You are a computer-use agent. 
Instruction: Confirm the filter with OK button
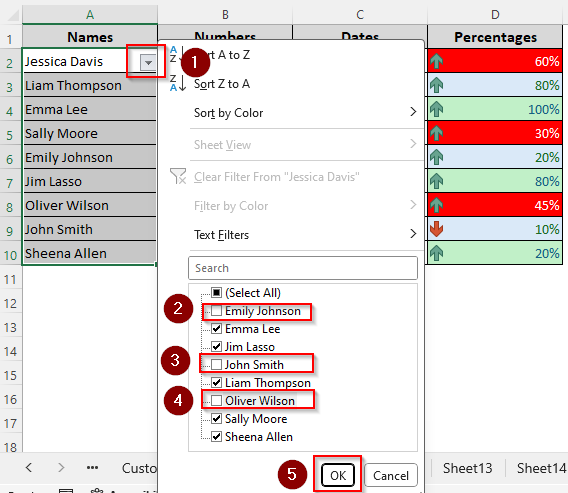click(x=338, y=475)
